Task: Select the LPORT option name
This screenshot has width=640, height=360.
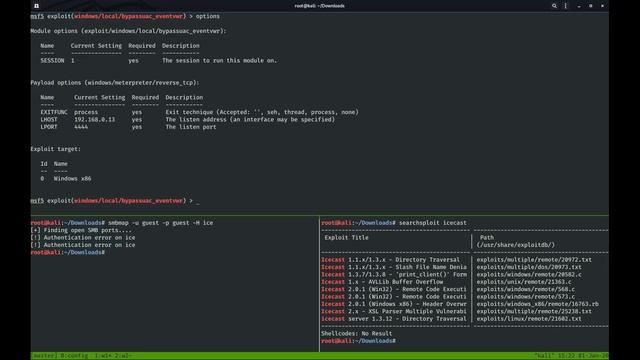Action: click(49, 127)
